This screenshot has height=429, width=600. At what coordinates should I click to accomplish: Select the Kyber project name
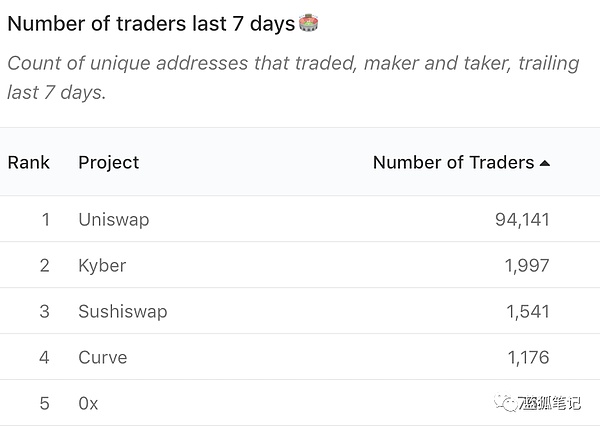click(102, 265)
